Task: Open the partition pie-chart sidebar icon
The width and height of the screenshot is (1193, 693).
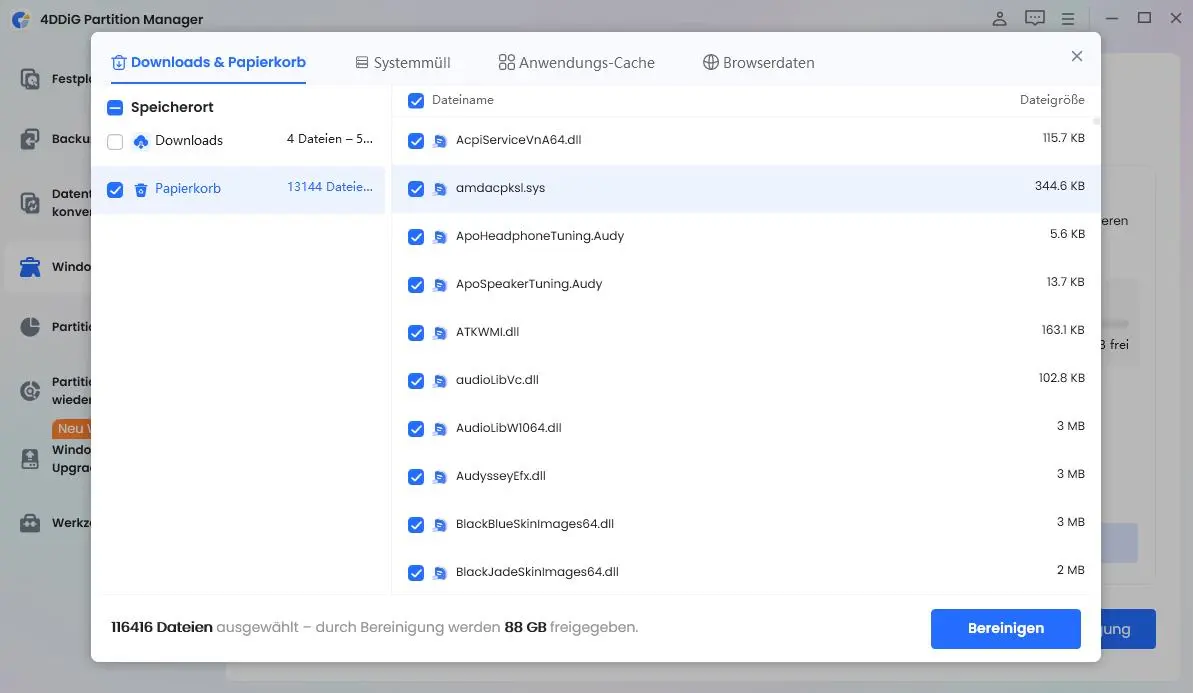Action: coord(30,326)
